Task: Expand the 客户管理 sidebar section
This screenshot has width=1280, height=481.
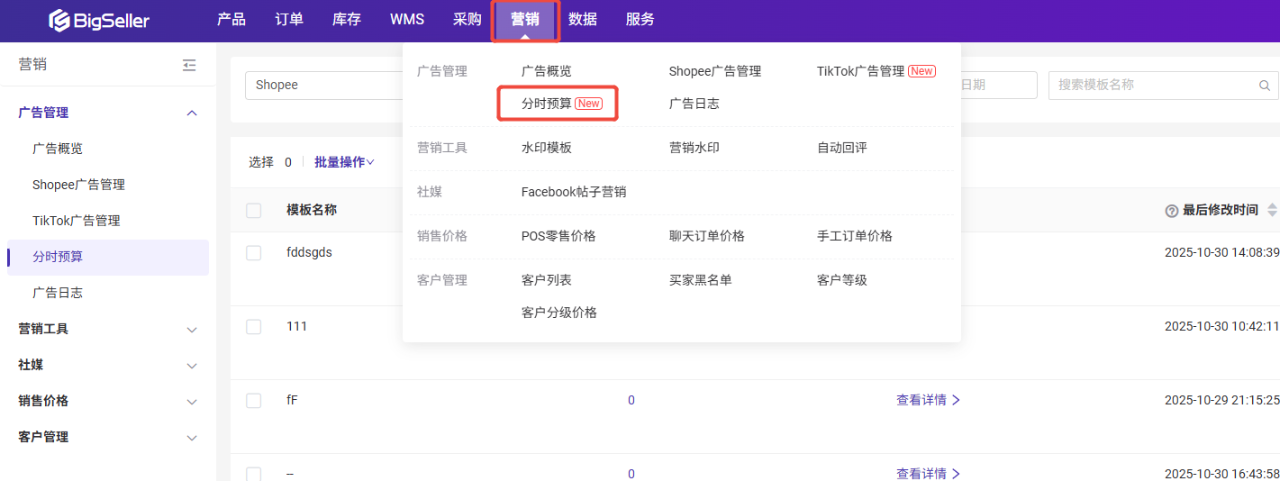Action: click(x=192, y=437)
